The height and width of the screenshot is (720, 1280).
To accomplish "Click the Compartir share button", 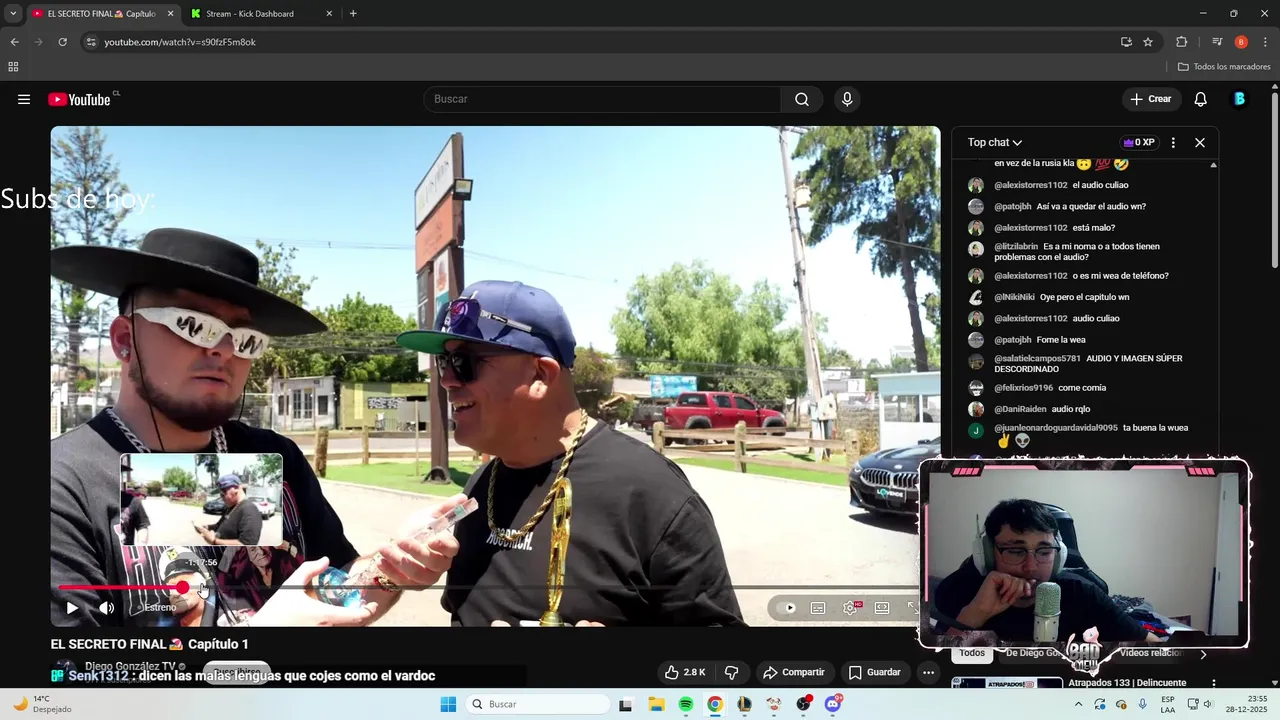I will click(794, 672).
